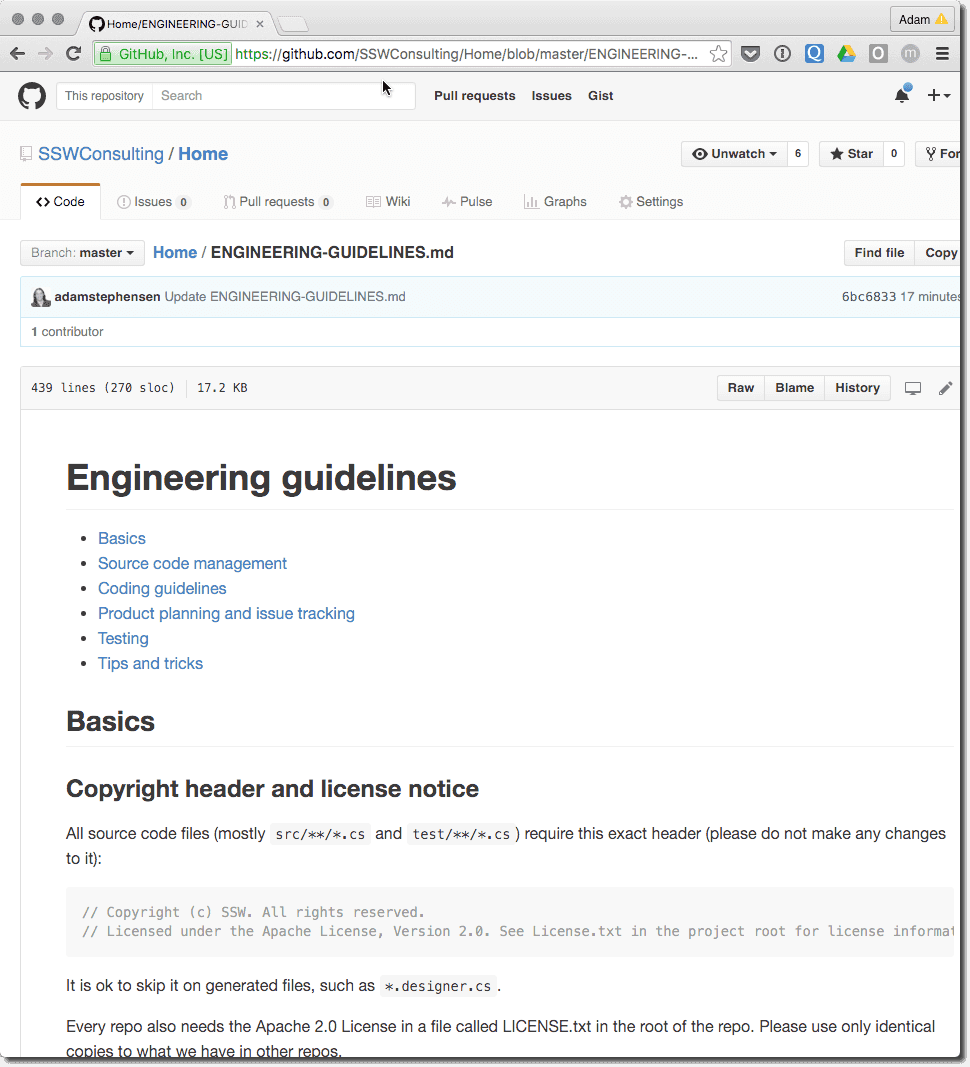Click the GitHub octocat logo
The width and height of the screenshot is (970, 1067).
(x=32, y=96)
